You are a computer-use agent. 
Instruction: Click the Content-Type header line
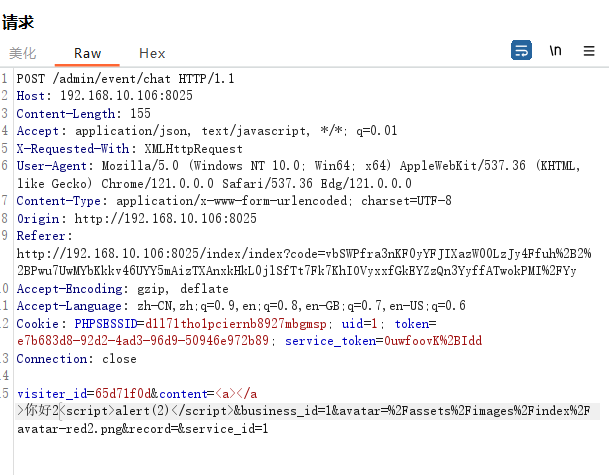(234, 201)
